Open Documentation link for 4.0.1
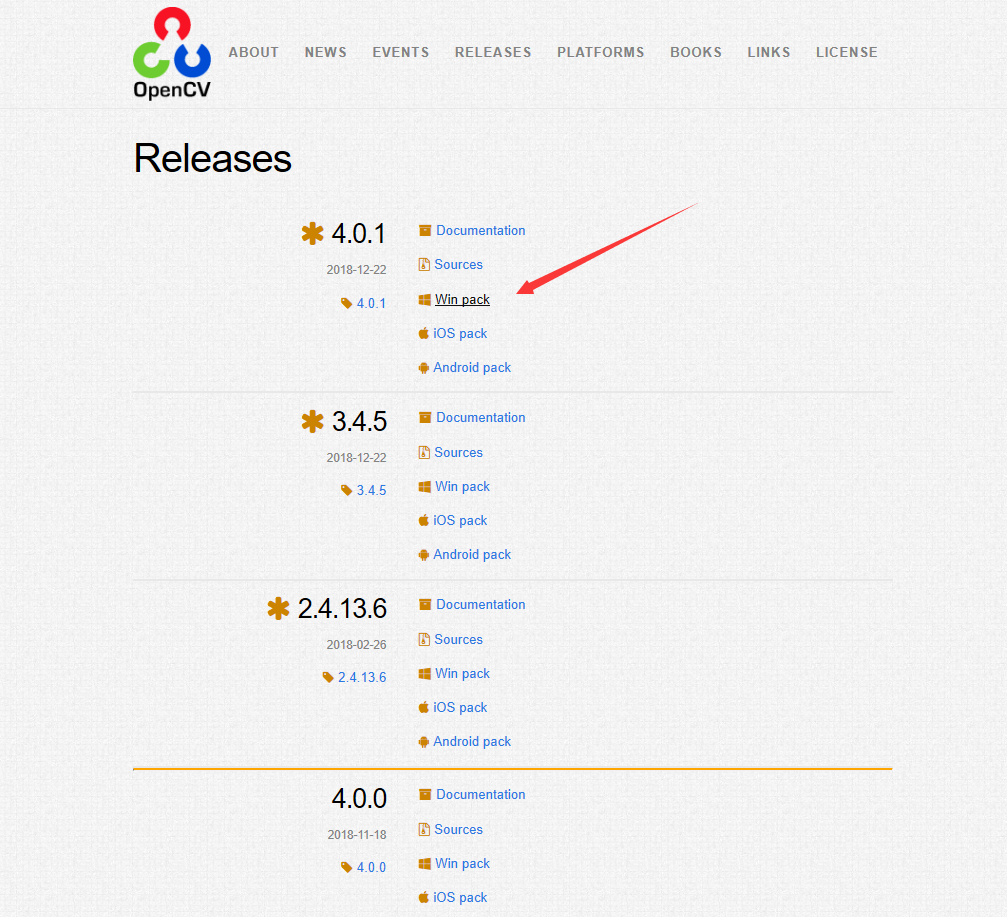 pyautogui.click(x=480, y=231)
